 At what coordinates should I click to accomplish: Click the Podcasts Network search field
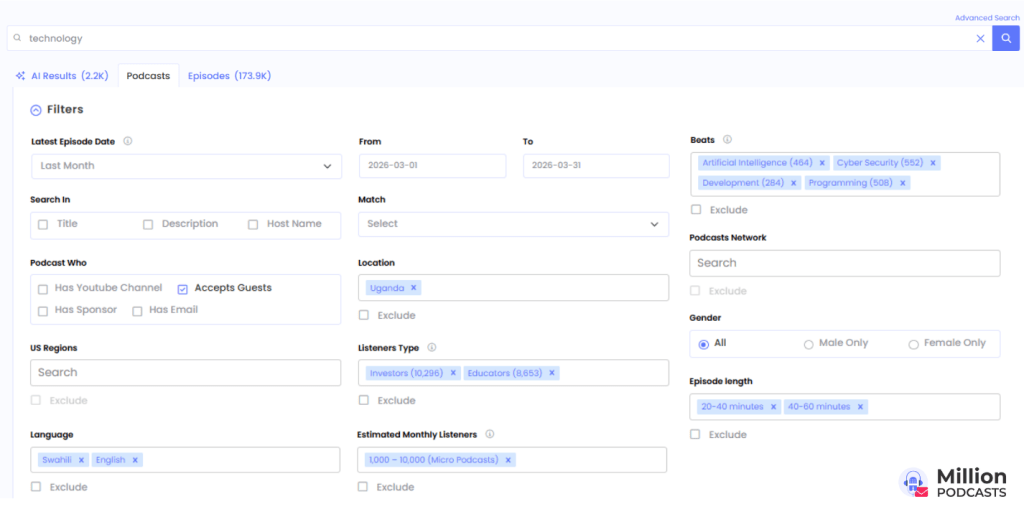[x=844, y=263]
